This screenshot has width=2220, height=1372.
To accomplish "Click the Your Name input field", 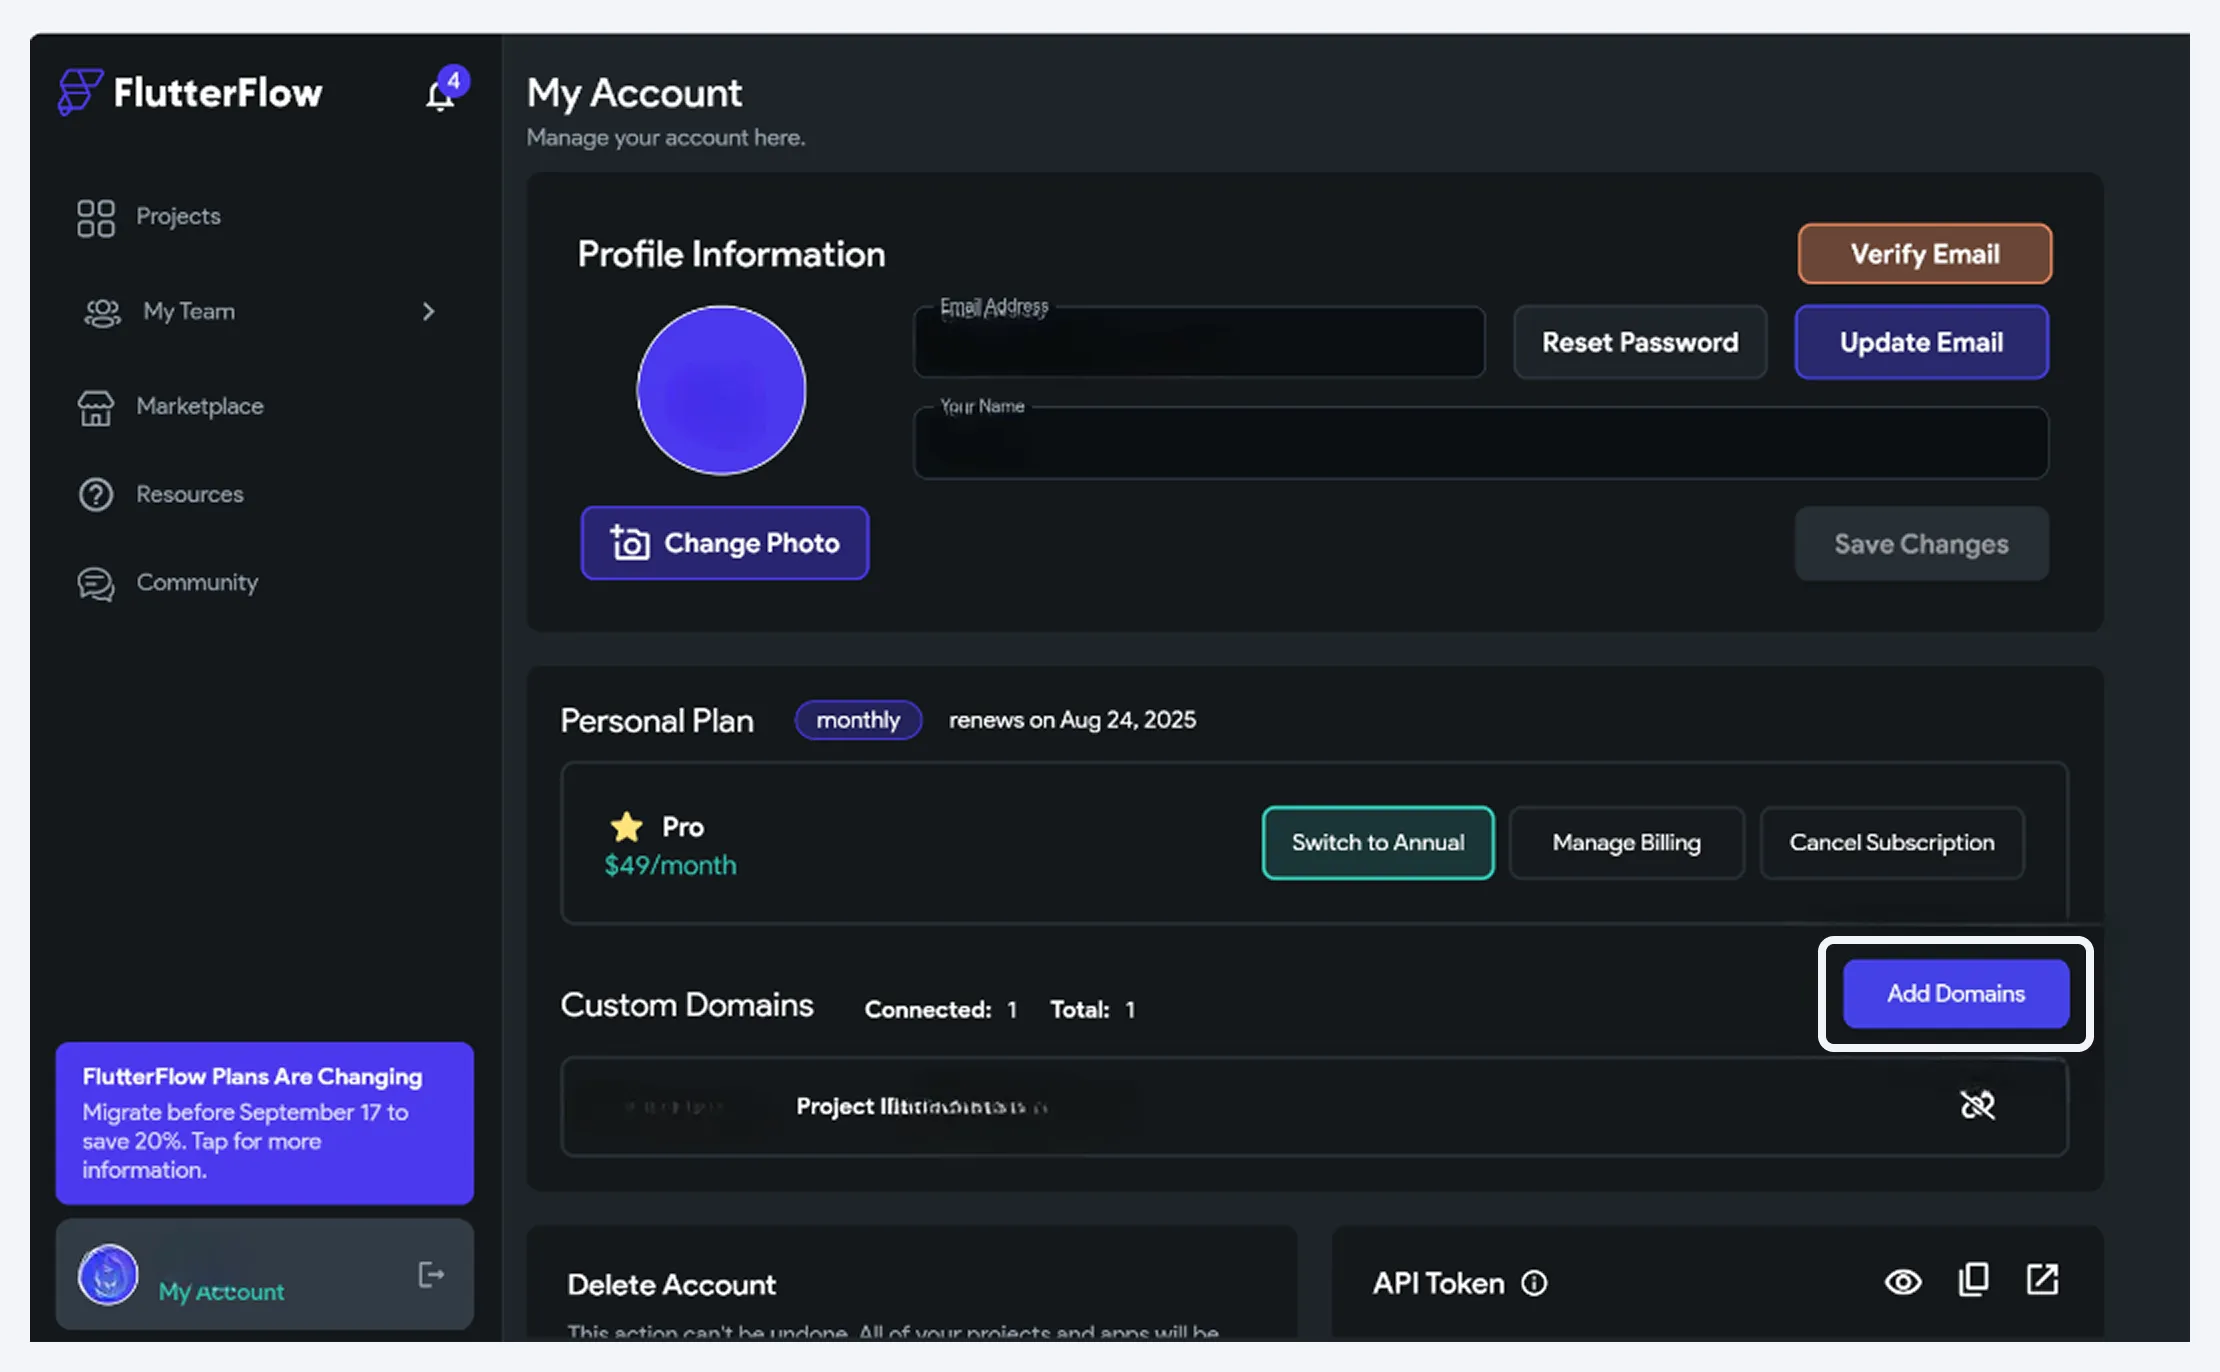I will point(1481,443).
